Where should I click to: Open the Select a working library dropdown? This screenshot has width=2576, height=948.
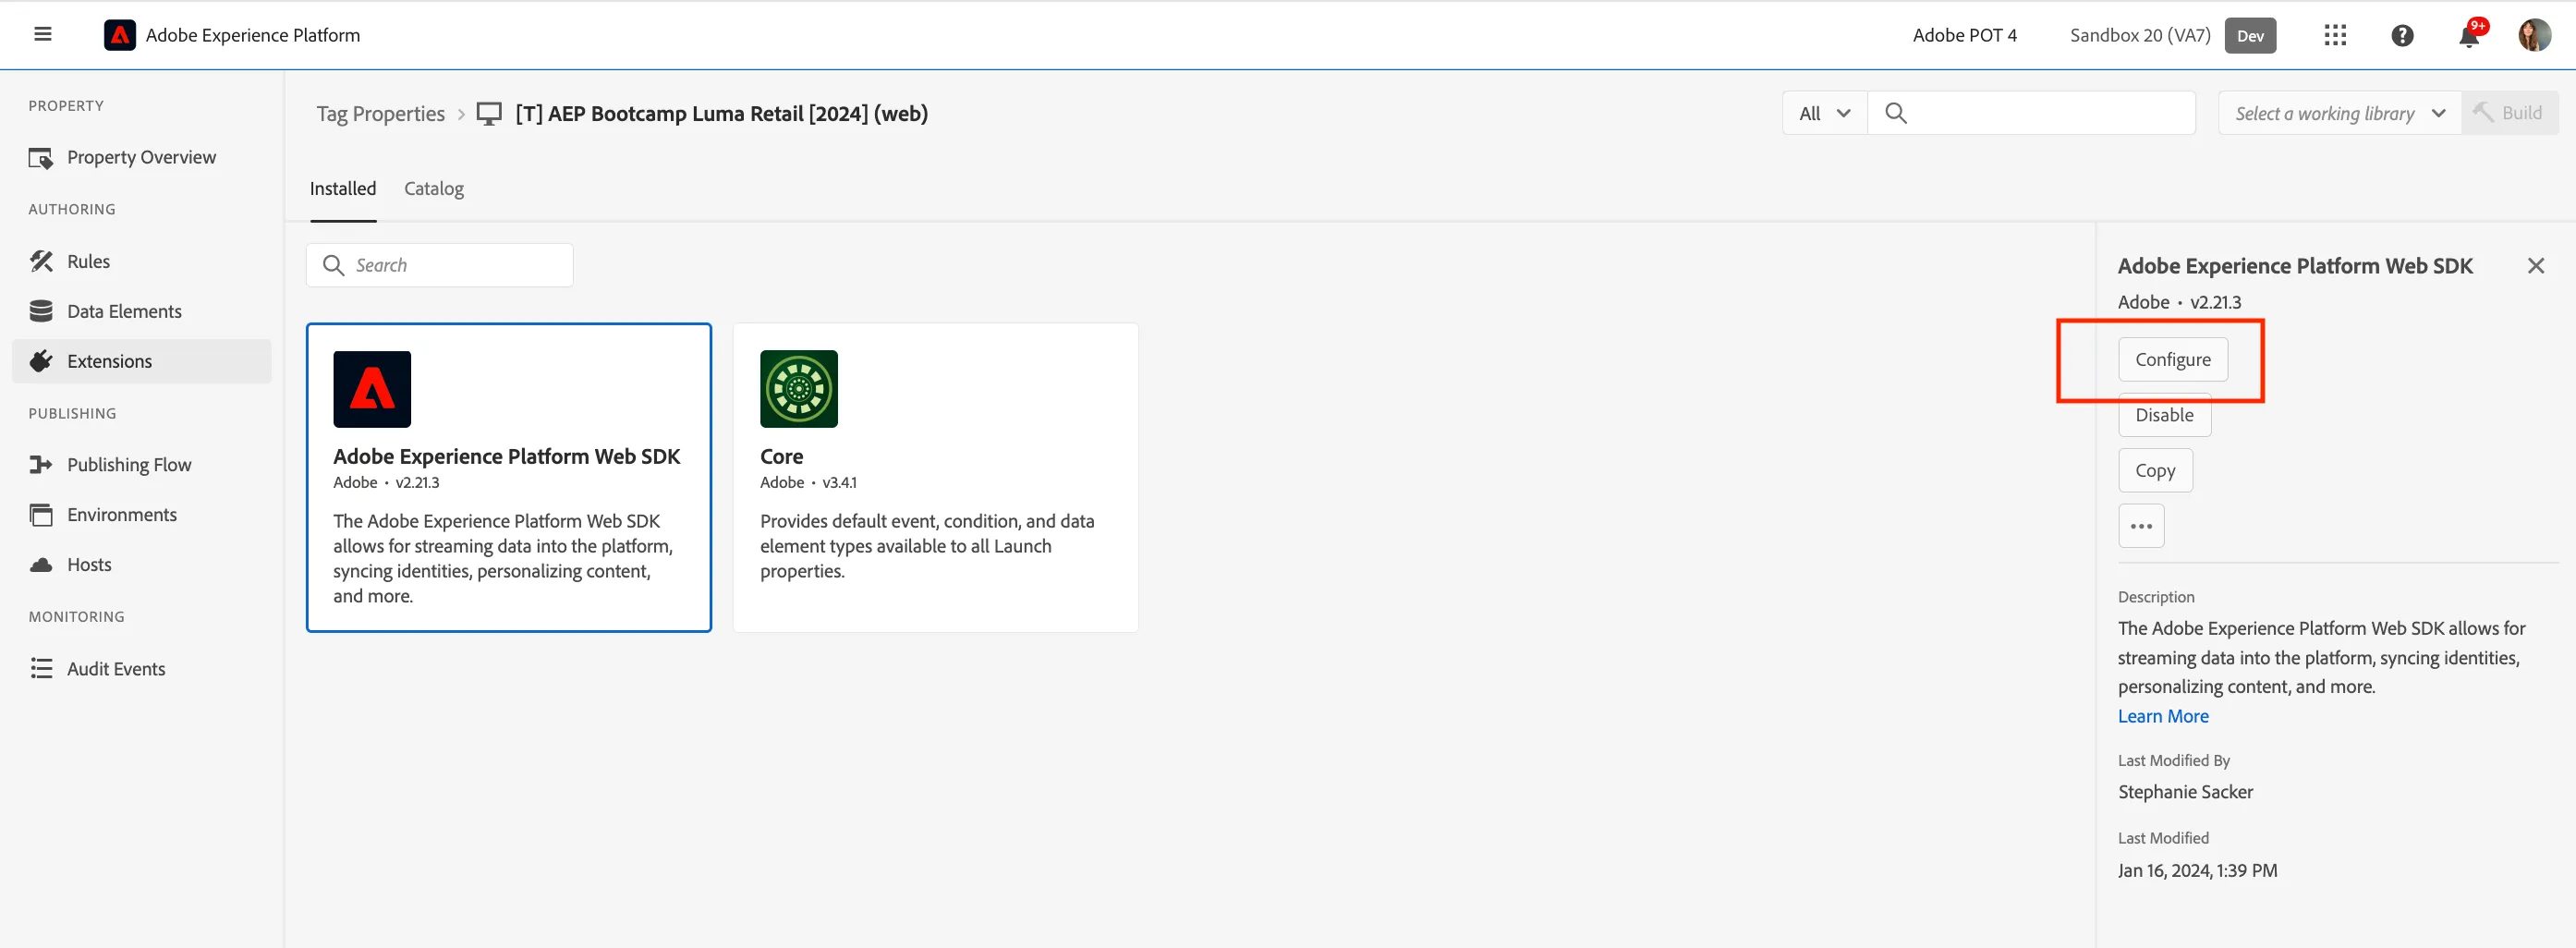pyautogui.click(x=2339, y=113)
